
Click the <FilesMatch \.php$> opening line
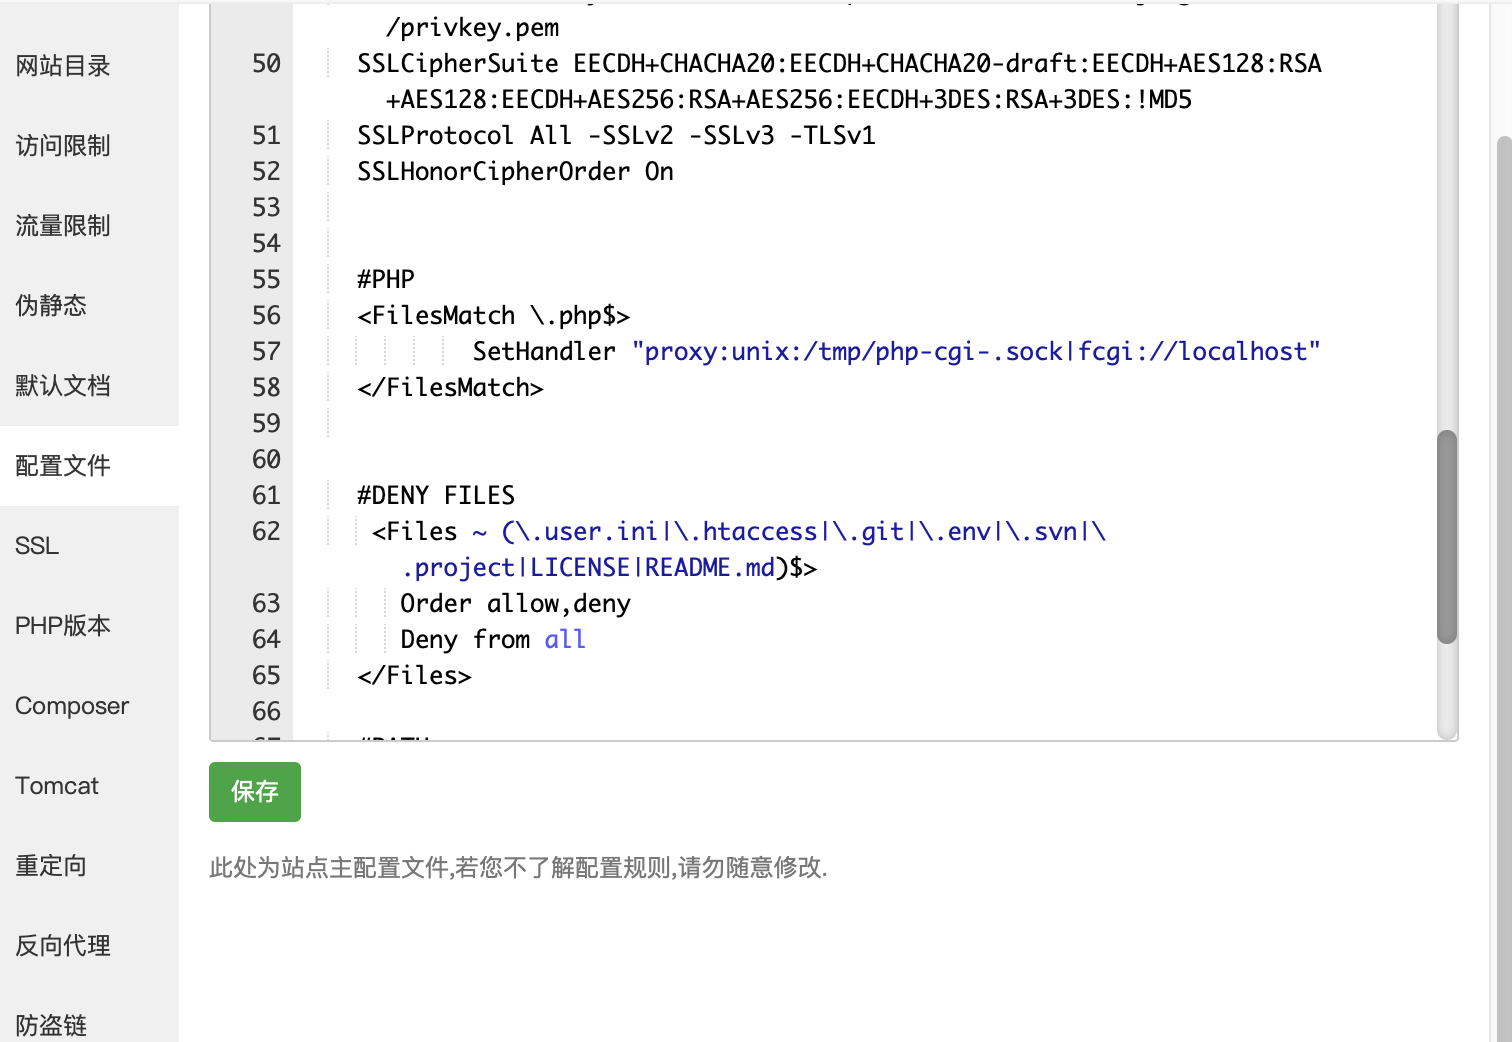[493, 316]
